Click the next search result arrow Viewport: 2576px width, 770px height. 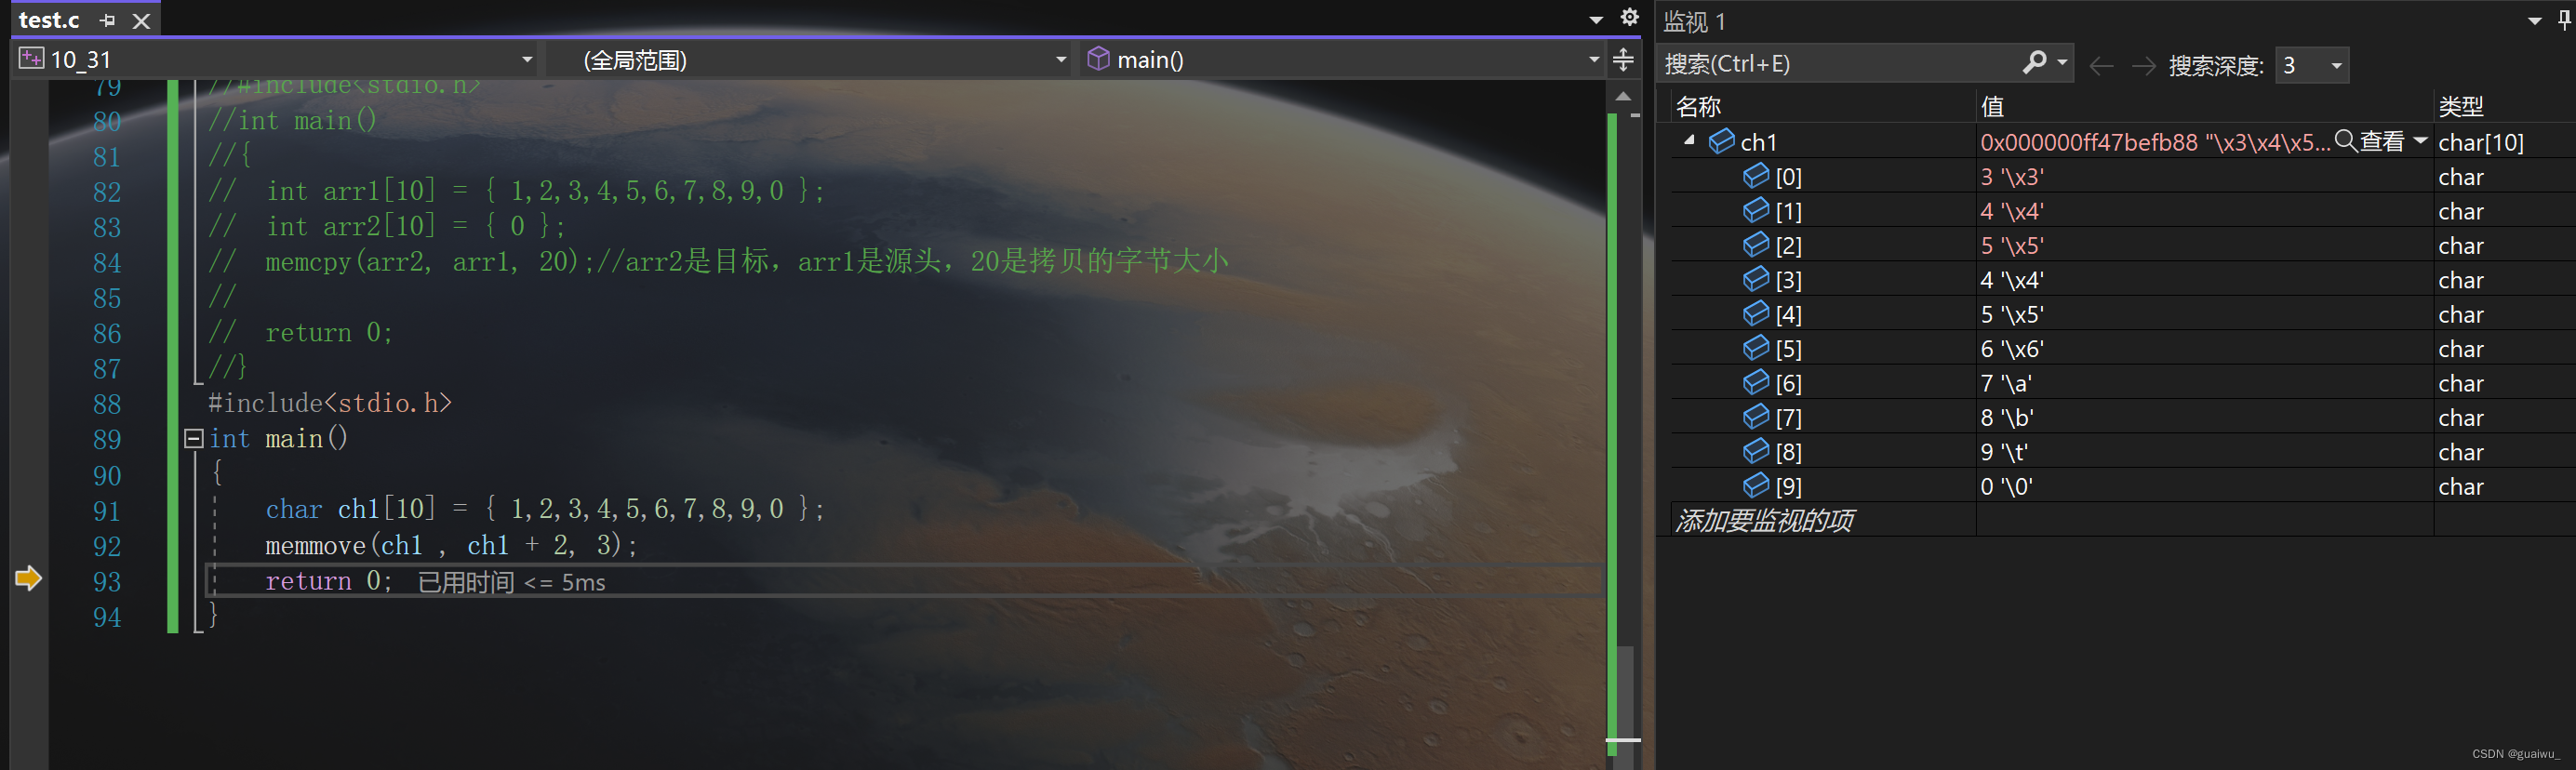[2143, 66]
